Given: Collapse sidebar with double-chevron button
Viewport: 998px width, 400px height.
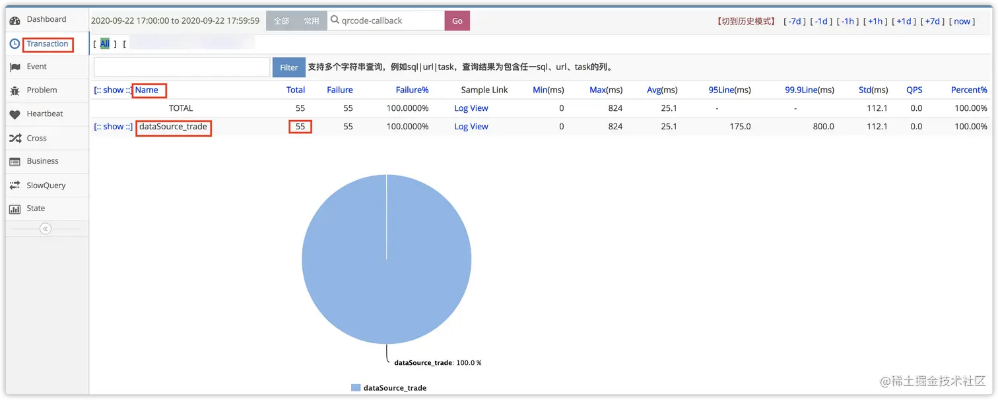Looking at the screenshot, I should click(x=45, y=229).
